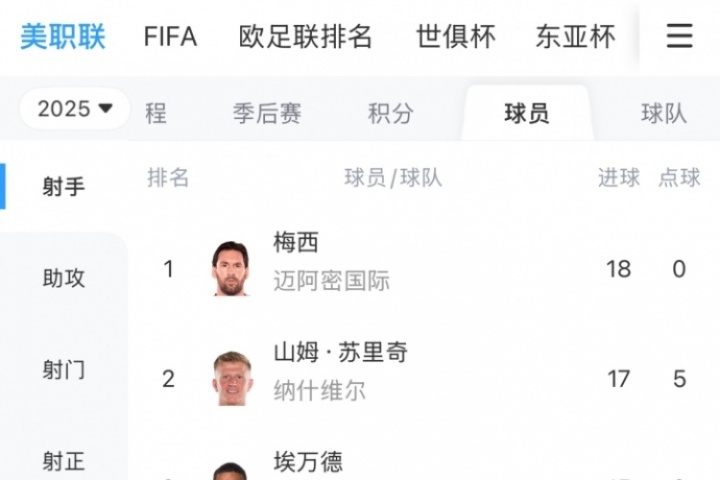Open the 欧足联排名 tab

tap(306, 37)
